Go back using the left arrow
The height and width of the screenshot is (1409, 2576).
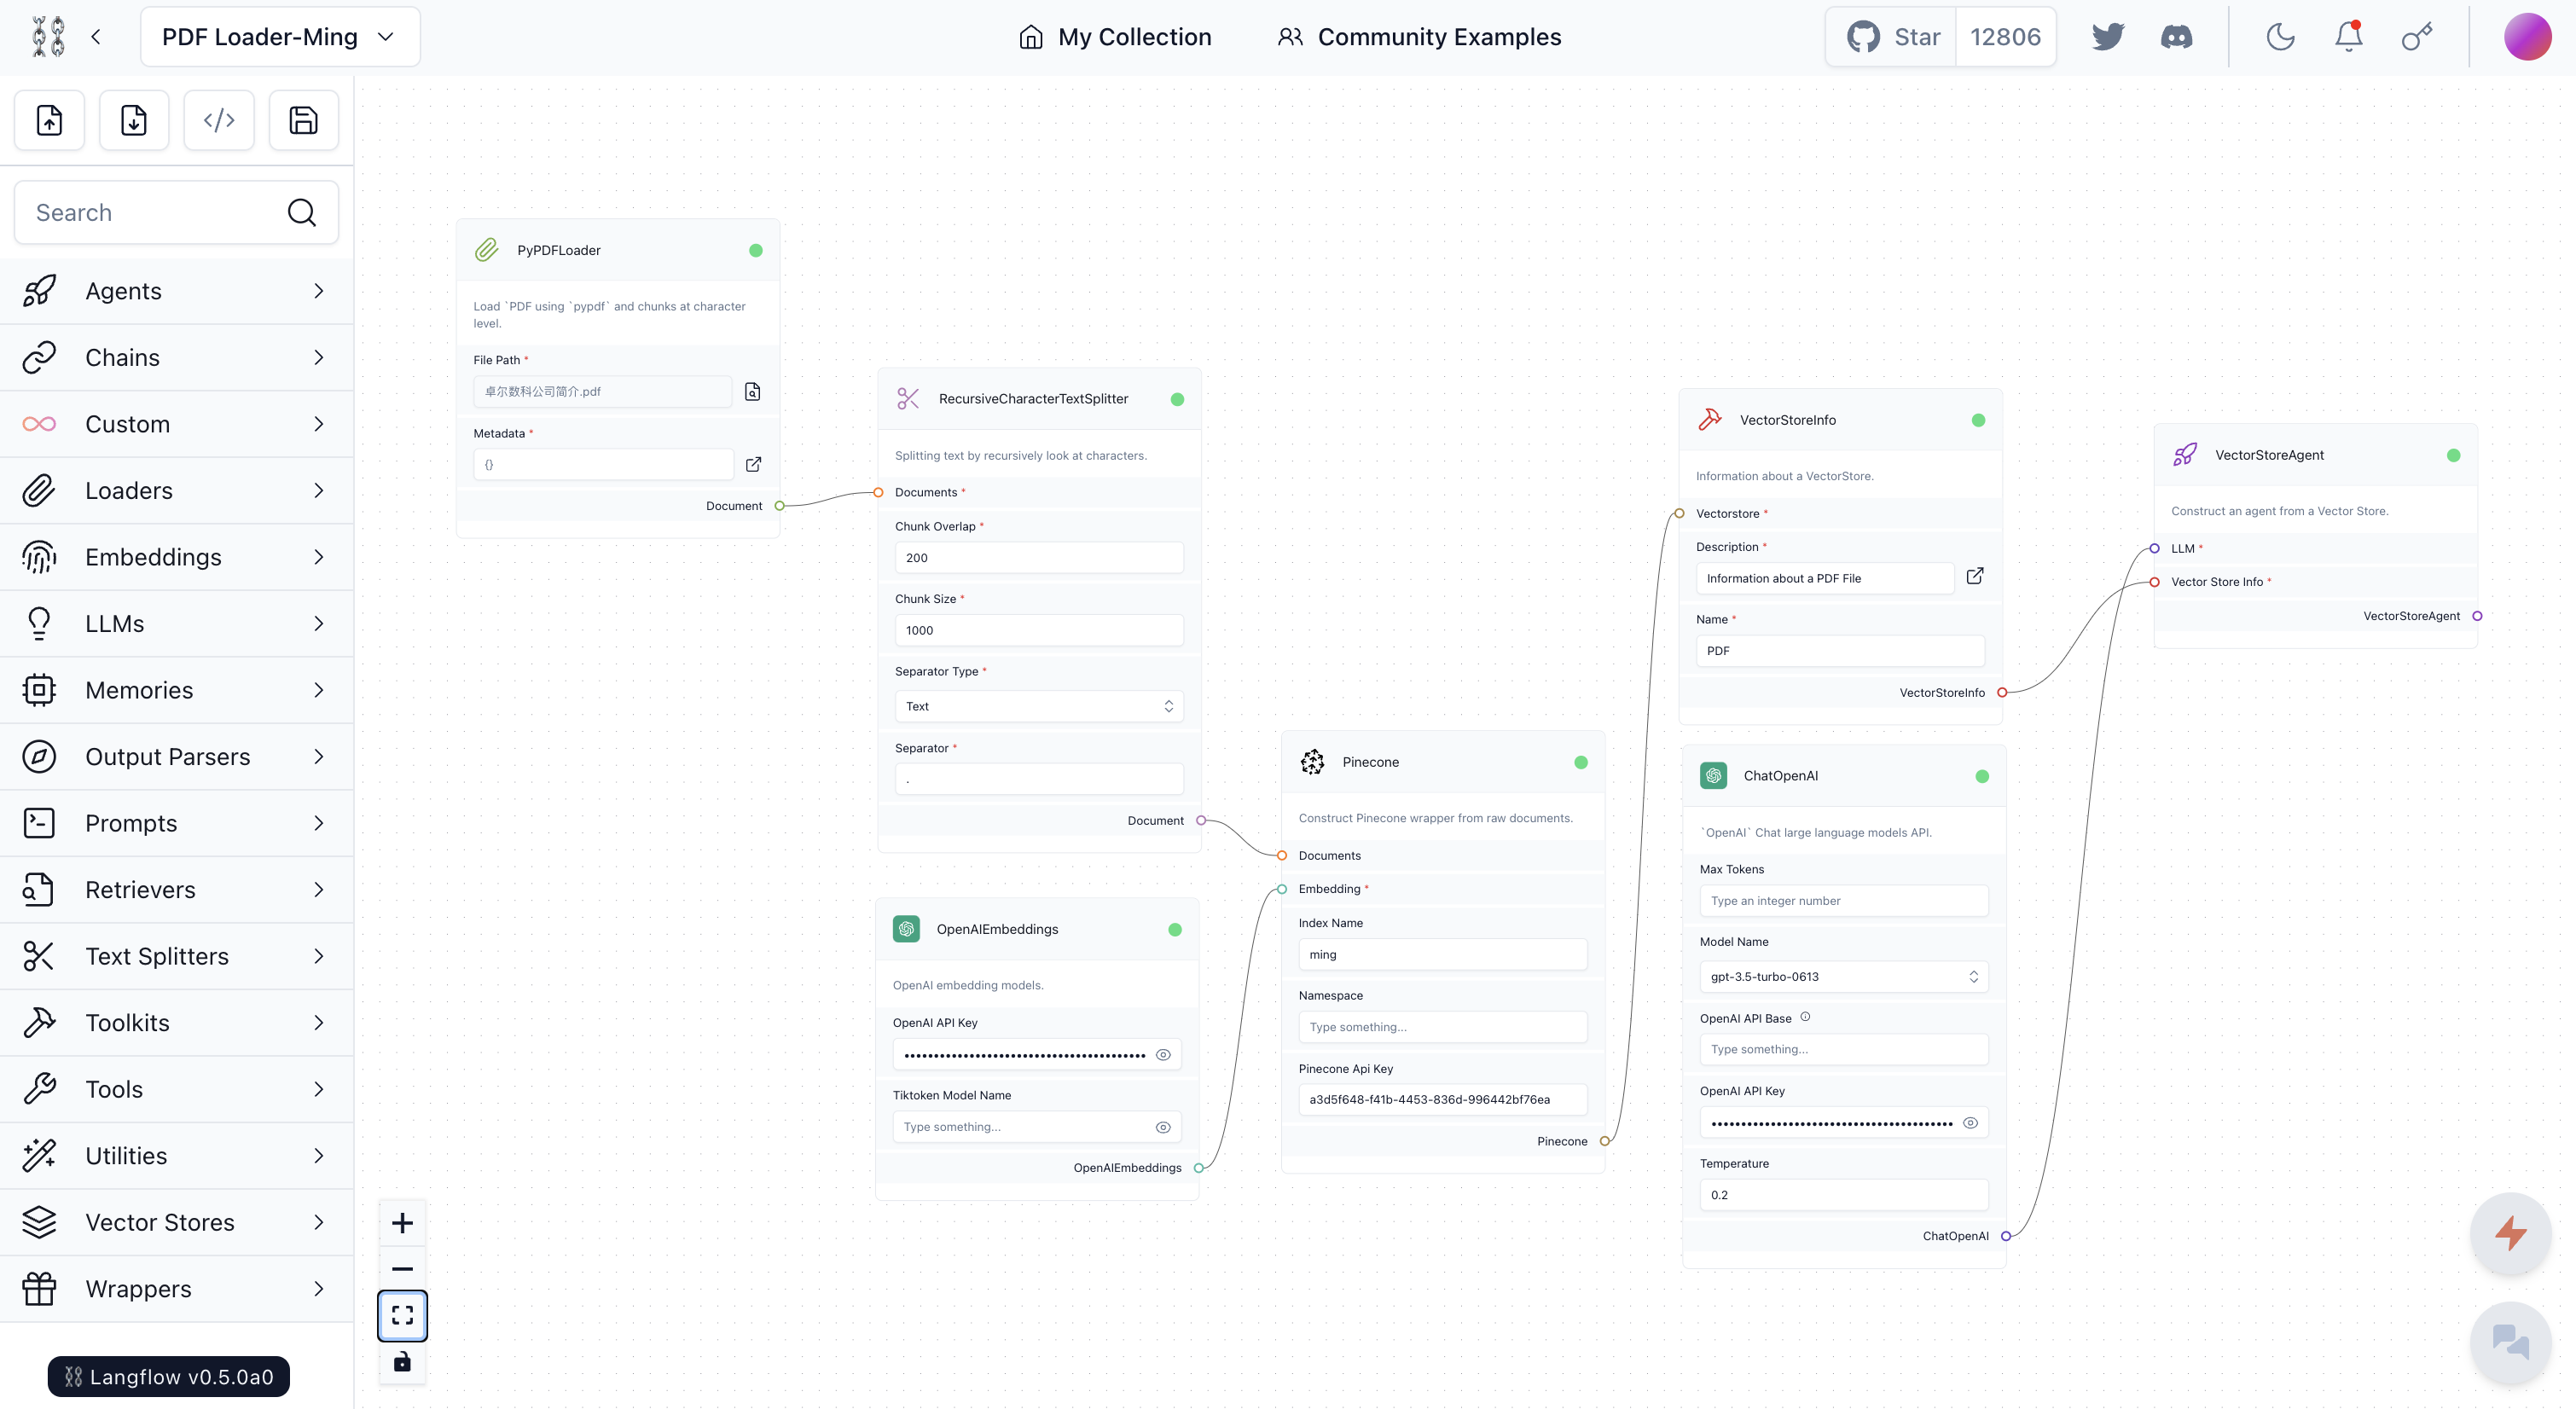pos(96,37)
